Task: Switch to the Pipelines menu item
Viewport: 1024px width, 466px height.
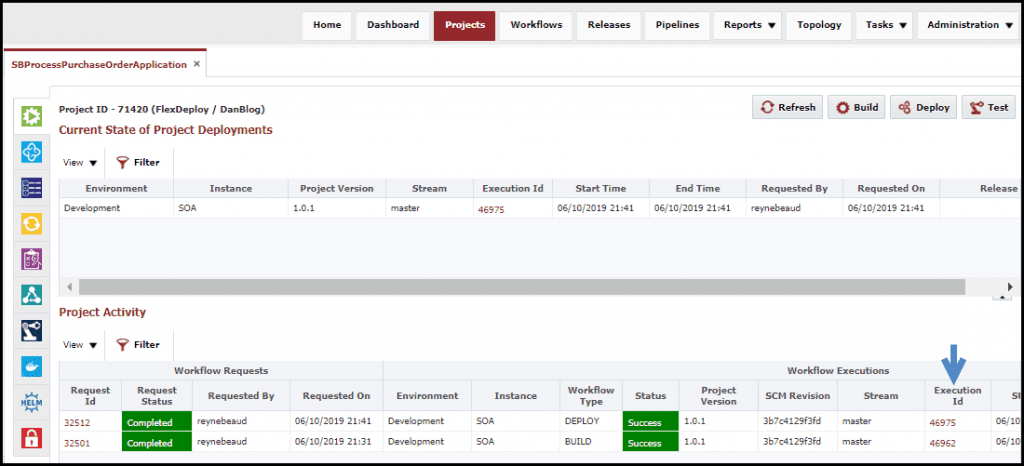Action: pos(676,25)
